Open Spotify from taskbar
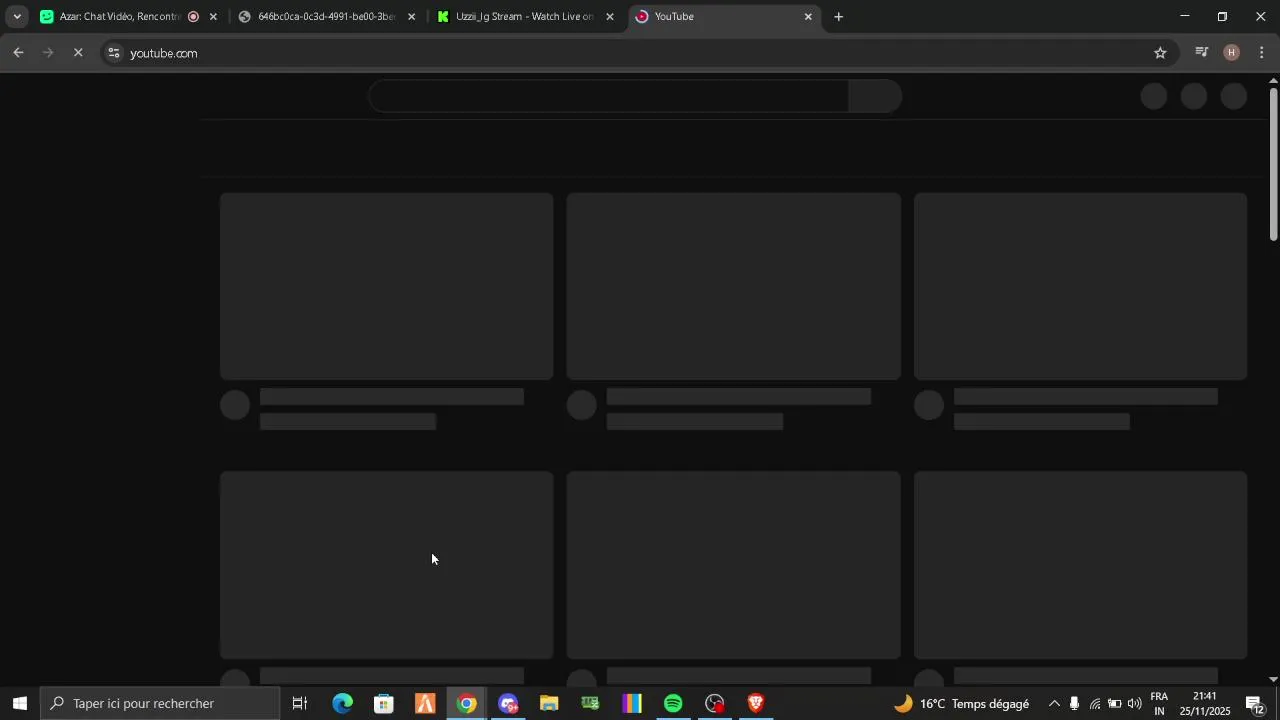This screenshot has width=1280, height=720. (673, 704)
